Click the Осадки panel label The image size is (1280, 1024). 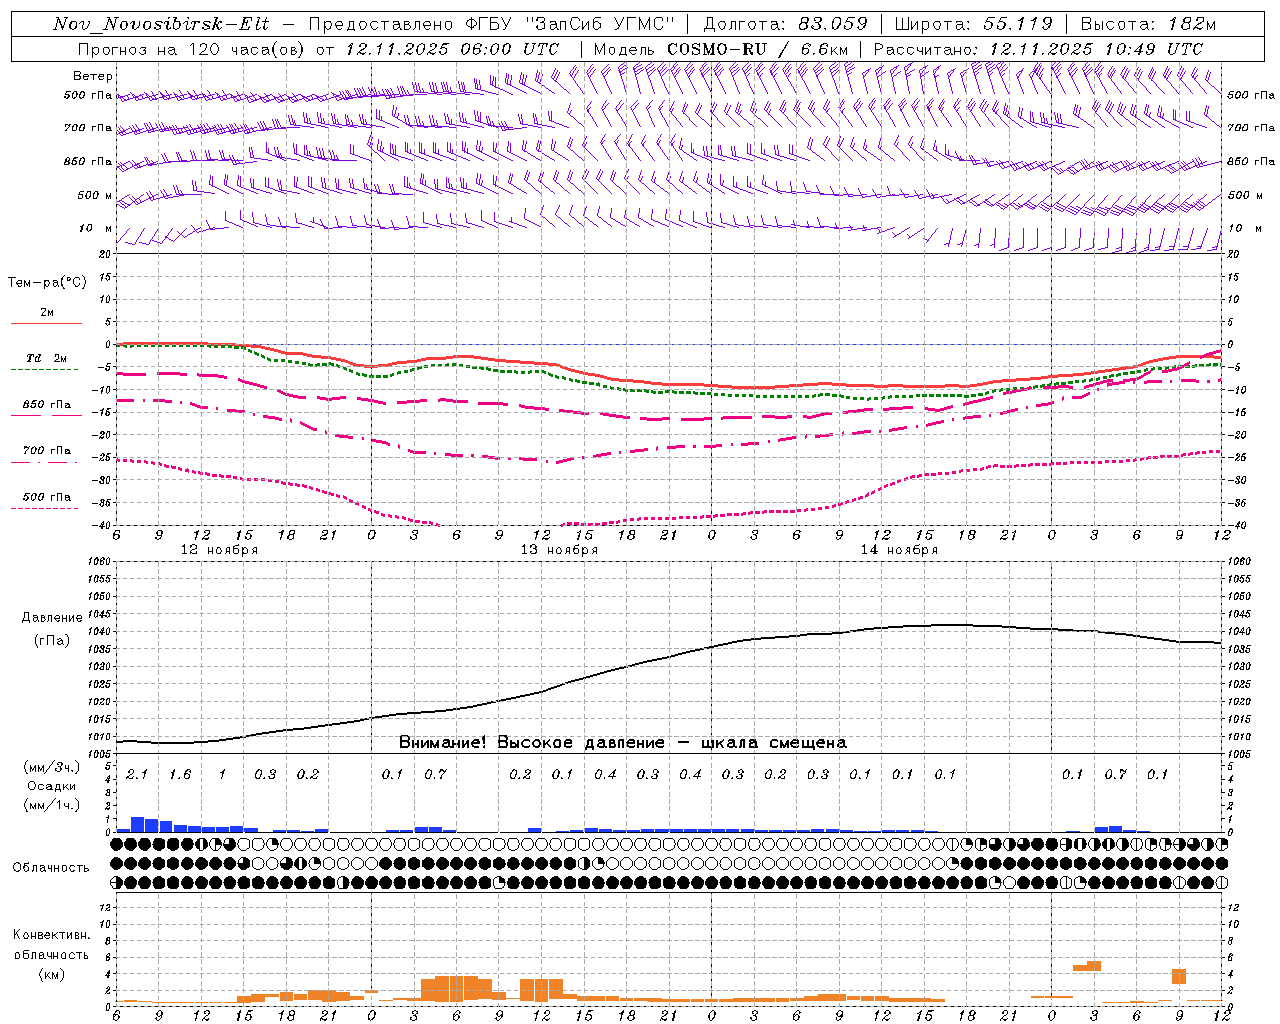[x=52, y=786]
